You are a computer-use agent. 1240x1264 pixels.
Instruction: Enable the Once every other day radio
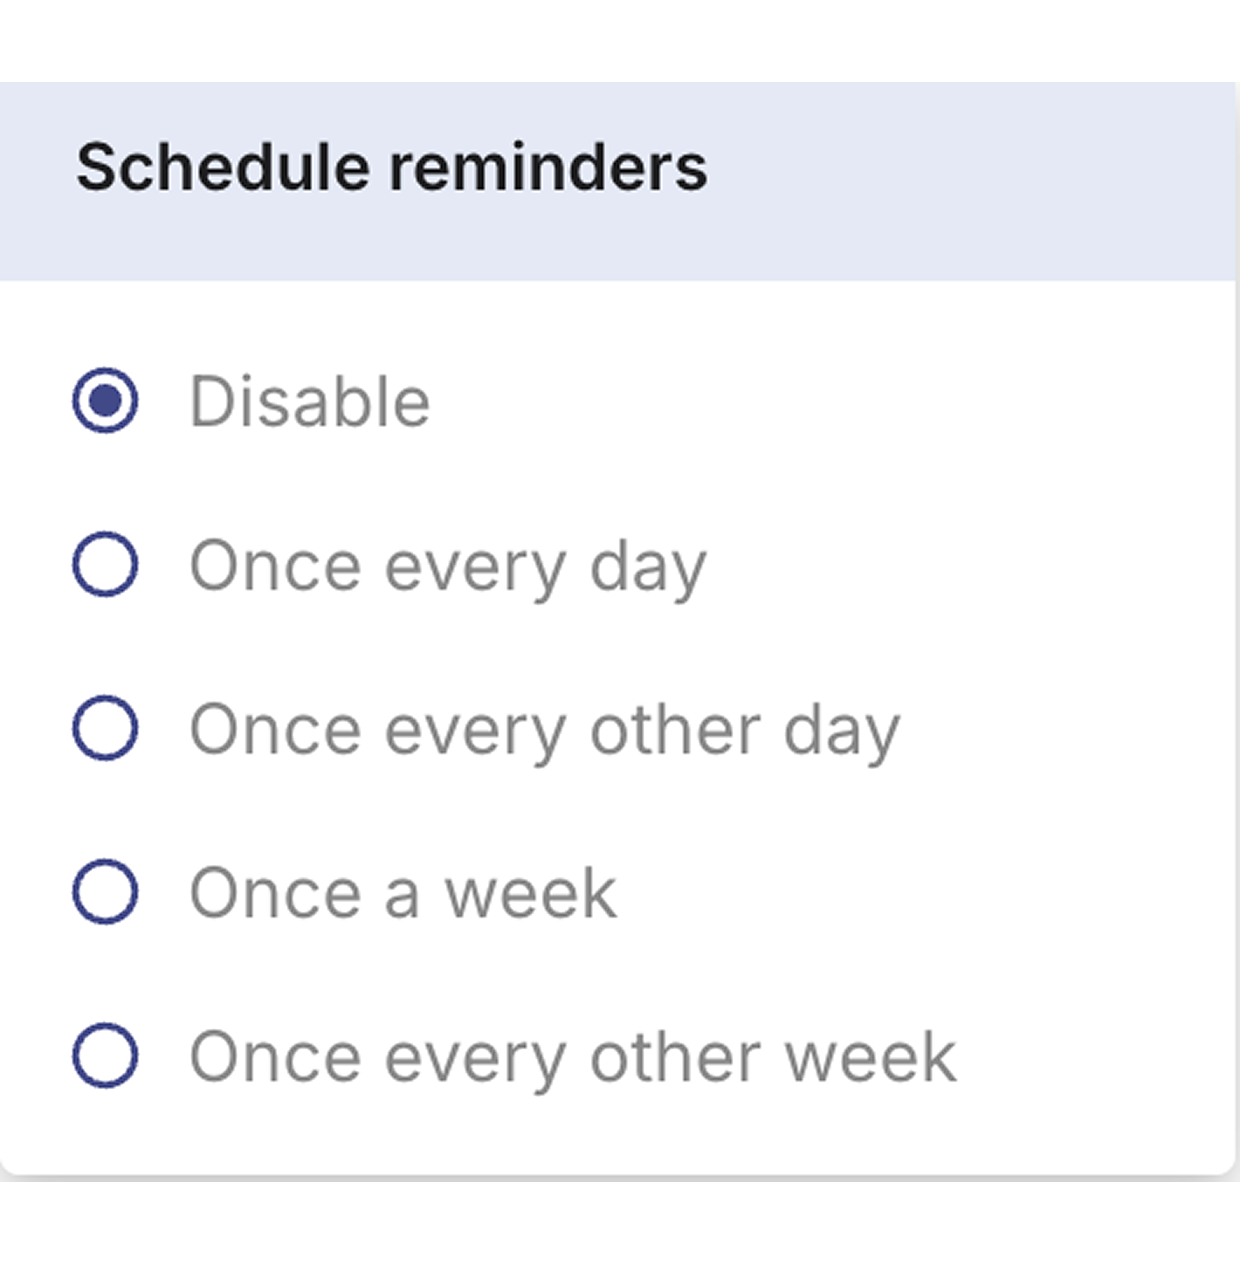[x=105, y=728]
